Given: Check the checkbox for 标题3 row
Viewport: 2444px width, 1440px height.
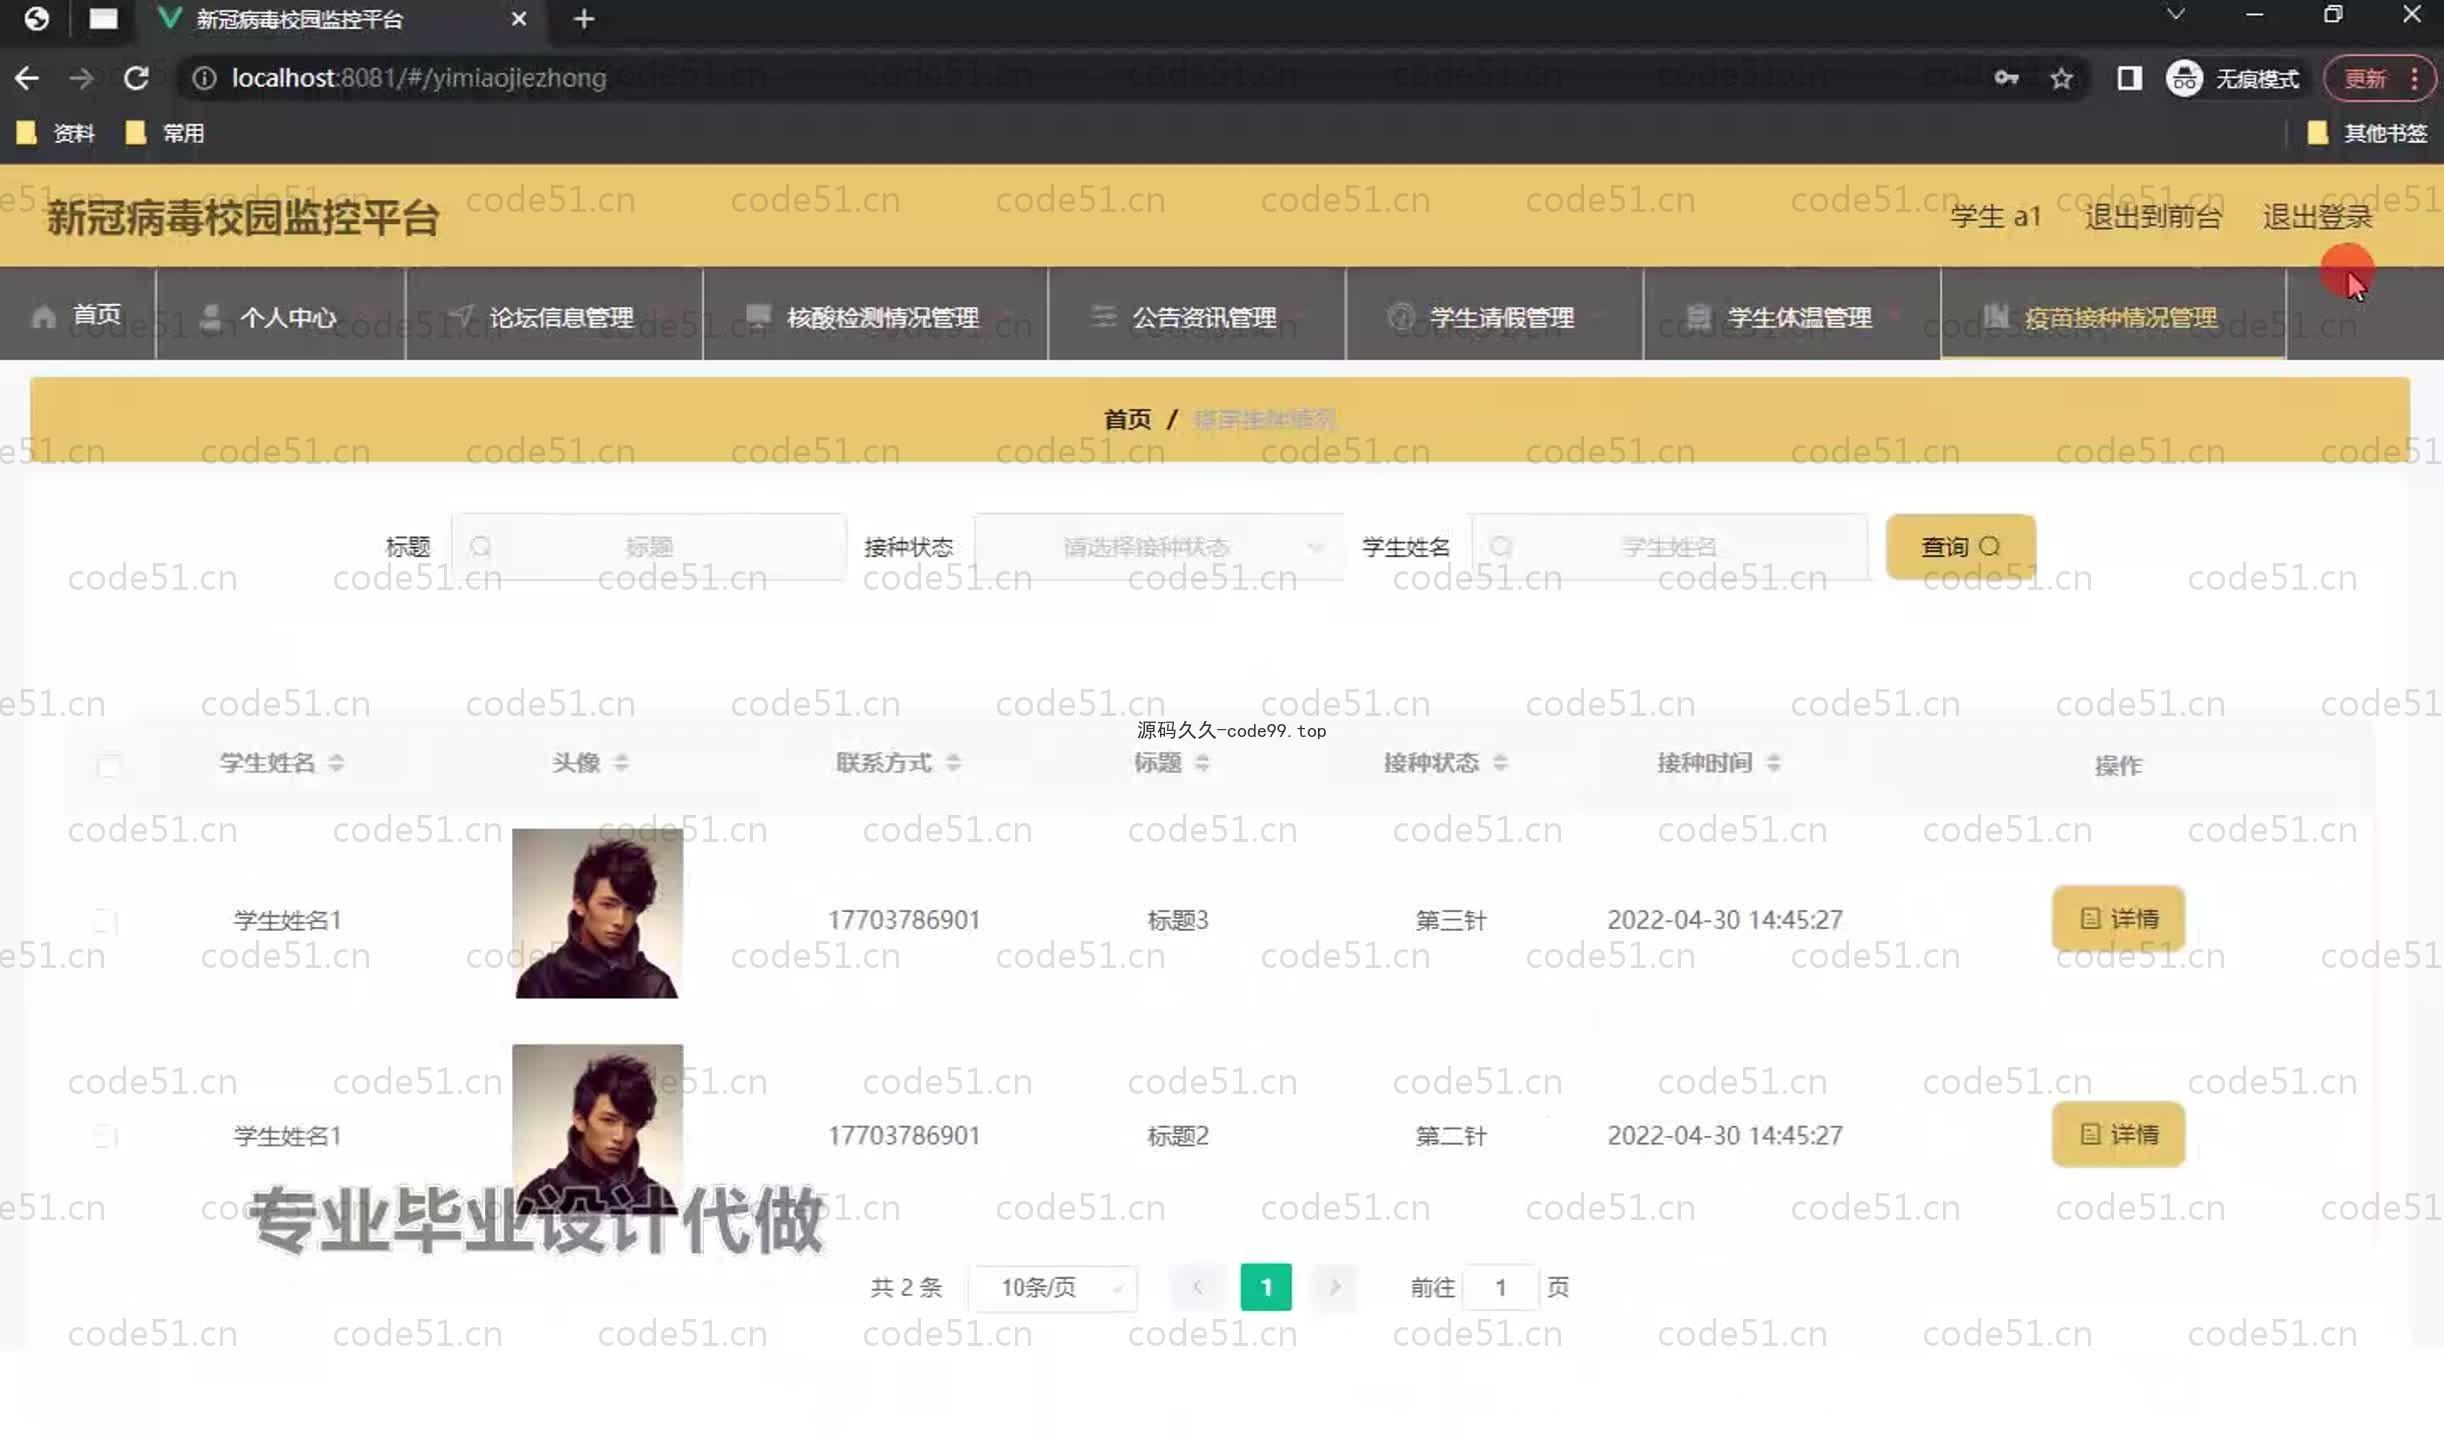Looking at the screenshot, I should pos(106,920).
